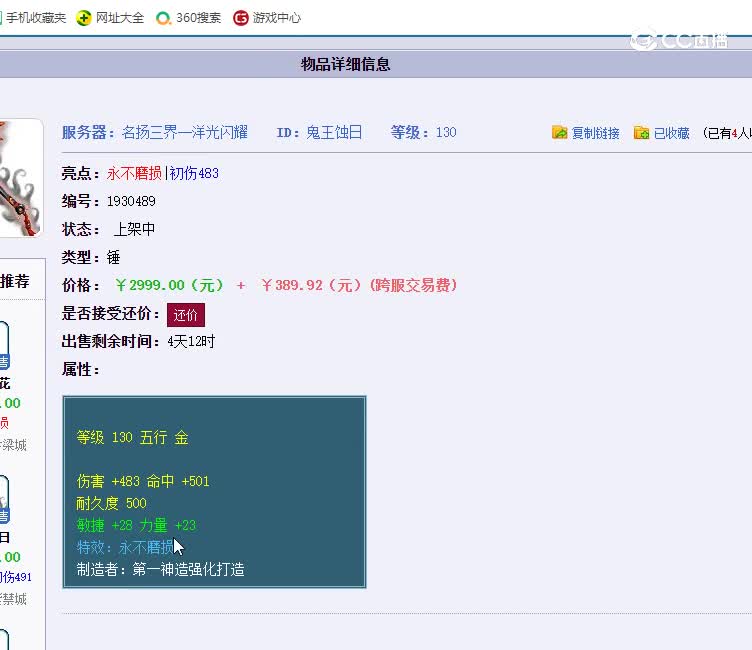Click the 网址大全 green plus icon

(83, 18)
